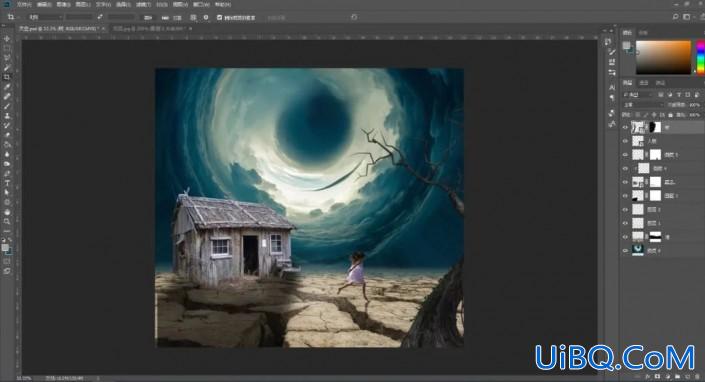Toggle pixel layer filter icon
The height and width of the screenshot is (382, 705).
(x=661, y=95)
